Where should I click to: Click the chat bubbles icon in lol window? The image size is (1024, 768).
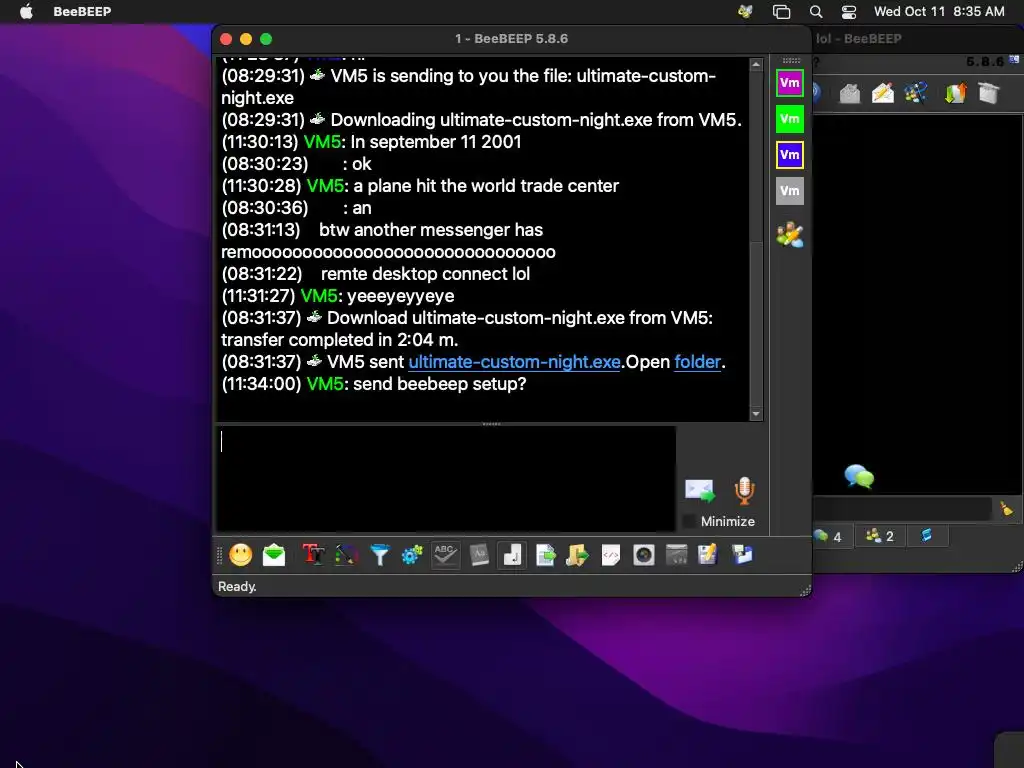(x=859, y=477)
